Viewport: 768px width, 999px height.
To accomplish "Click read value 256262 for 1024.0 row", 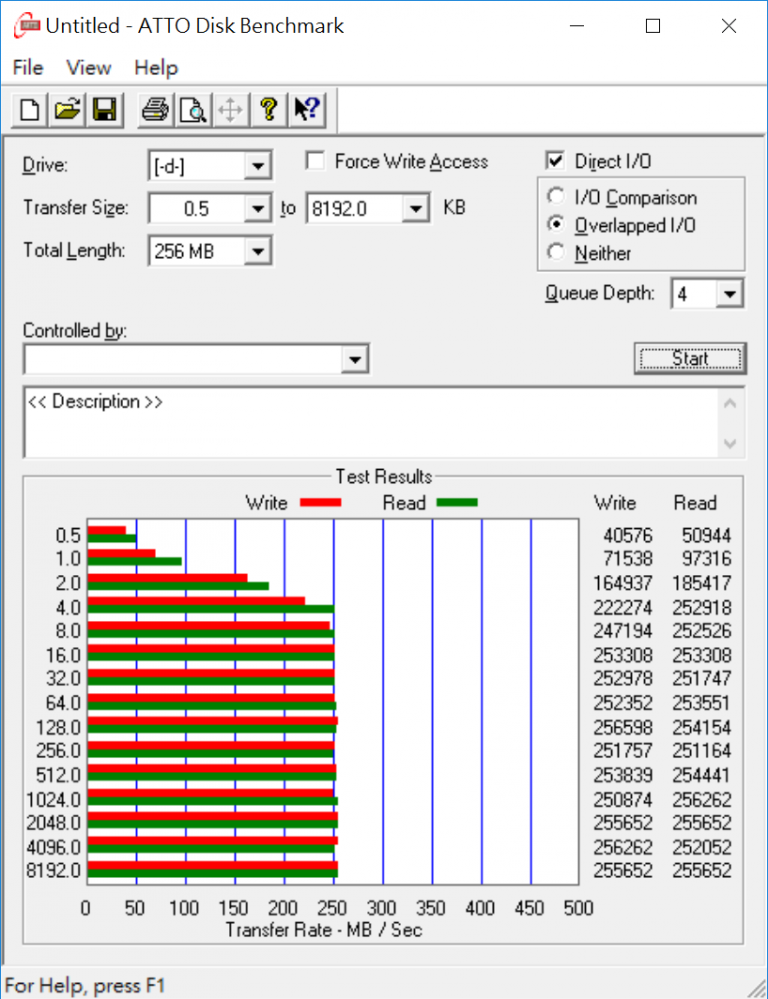I will 702,799.
